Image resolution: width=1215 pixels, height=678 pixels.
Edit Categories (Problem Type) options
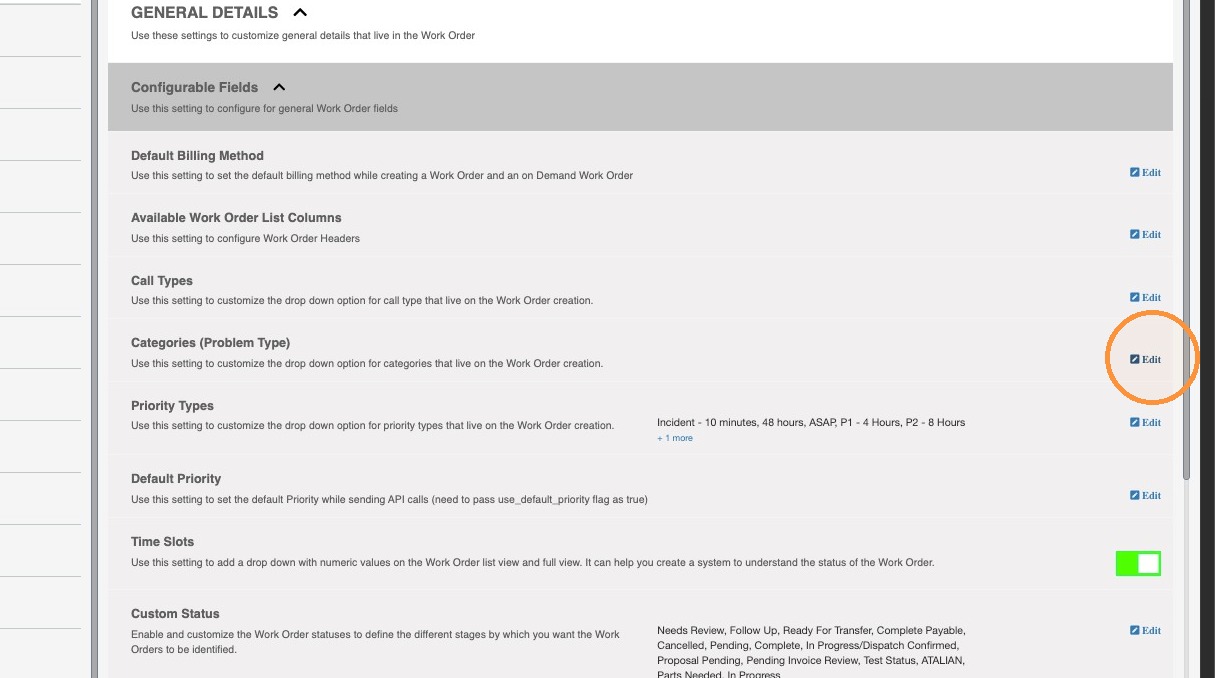(1145, 359)
